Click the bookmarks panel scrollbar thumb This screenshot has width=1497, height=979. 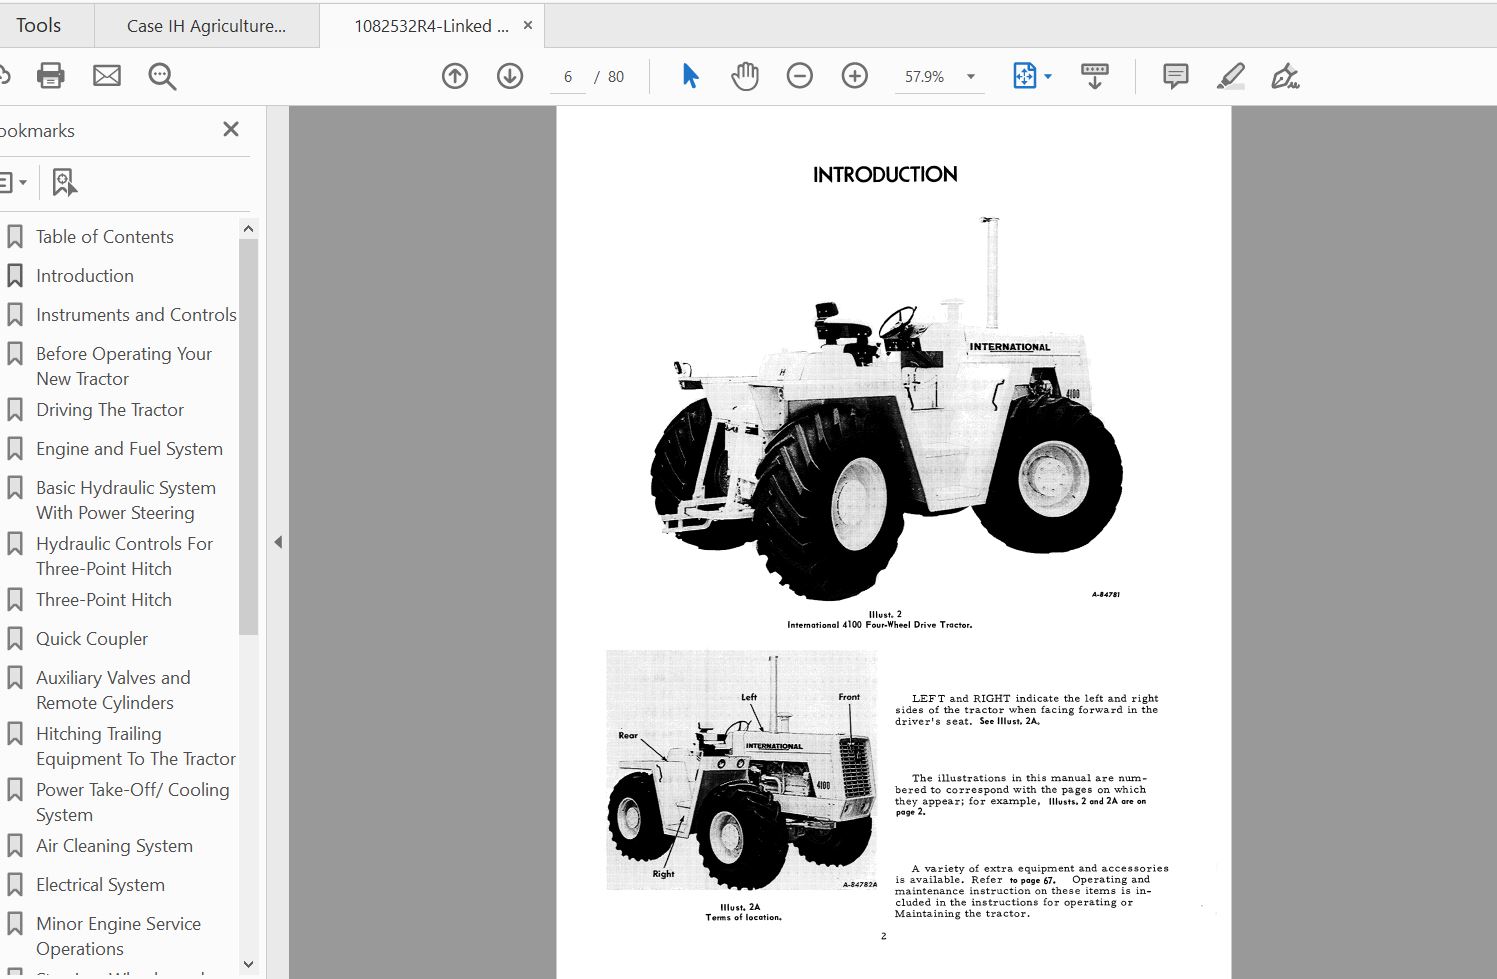[249, 437]
